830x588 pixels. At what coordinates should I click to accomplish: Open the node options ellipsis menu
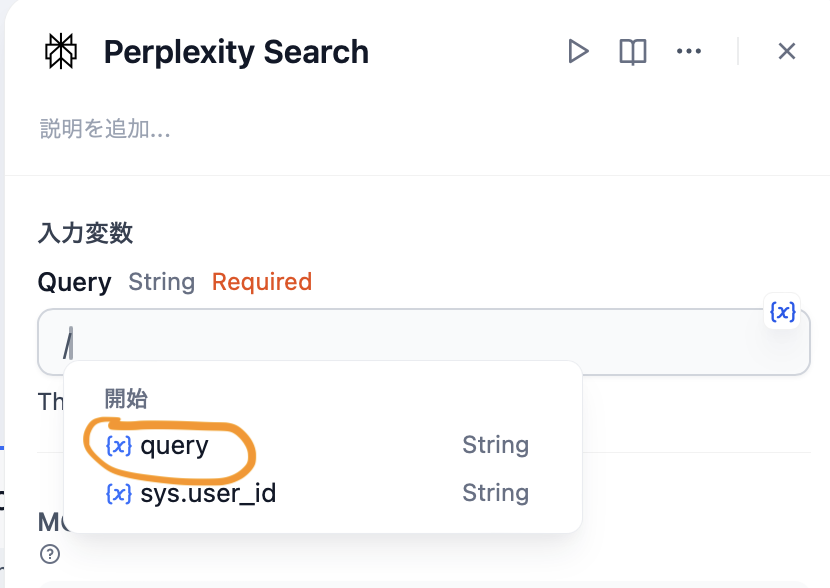[688, 51]
